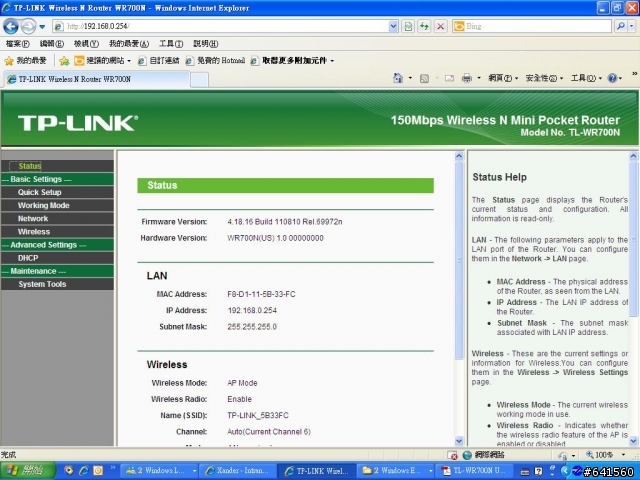Click the search magnifier icon

(621, 27)
